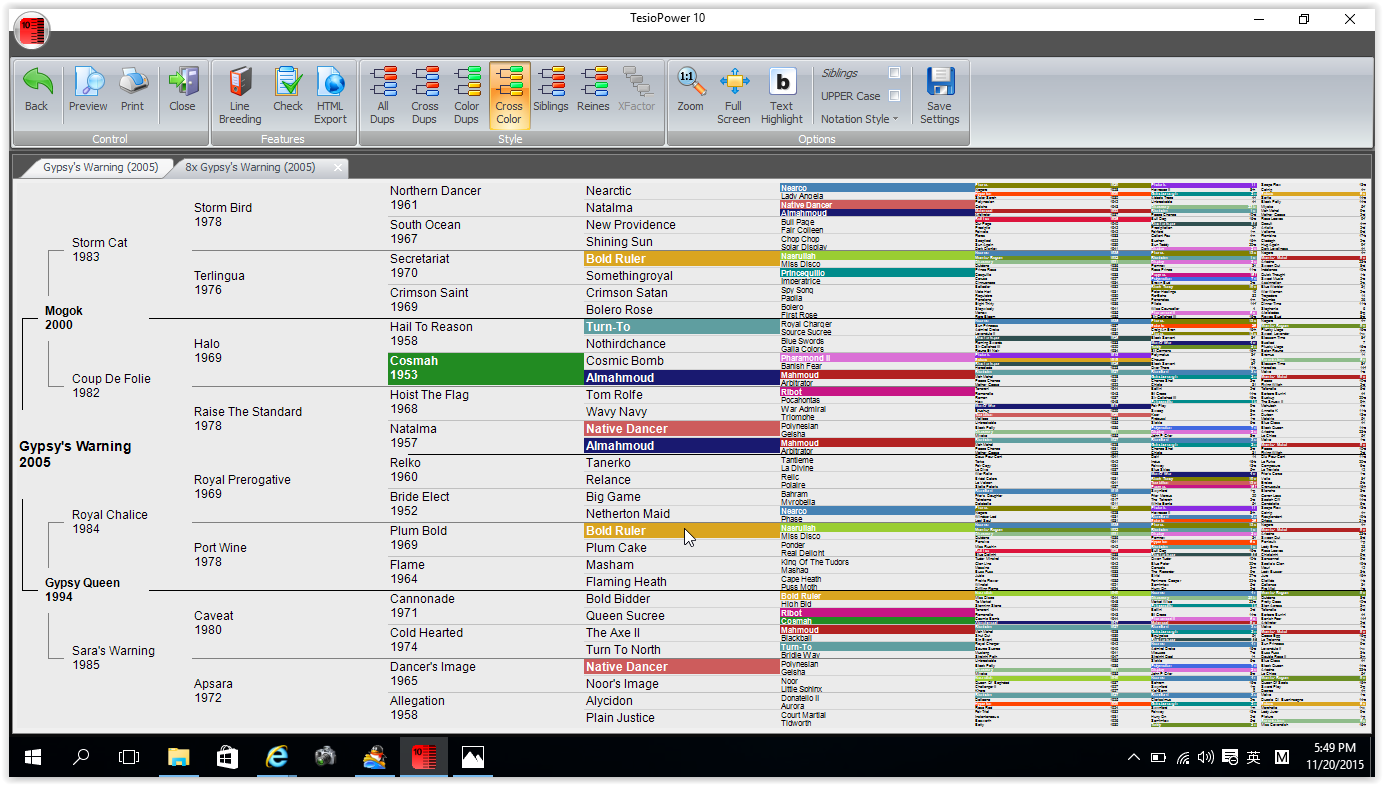This screenshot has height=785, width=1383.
Task: Click the navy Almahmoud cell under Cosmic Bomb
Action: pyautogui.click(x=681, y=378)
